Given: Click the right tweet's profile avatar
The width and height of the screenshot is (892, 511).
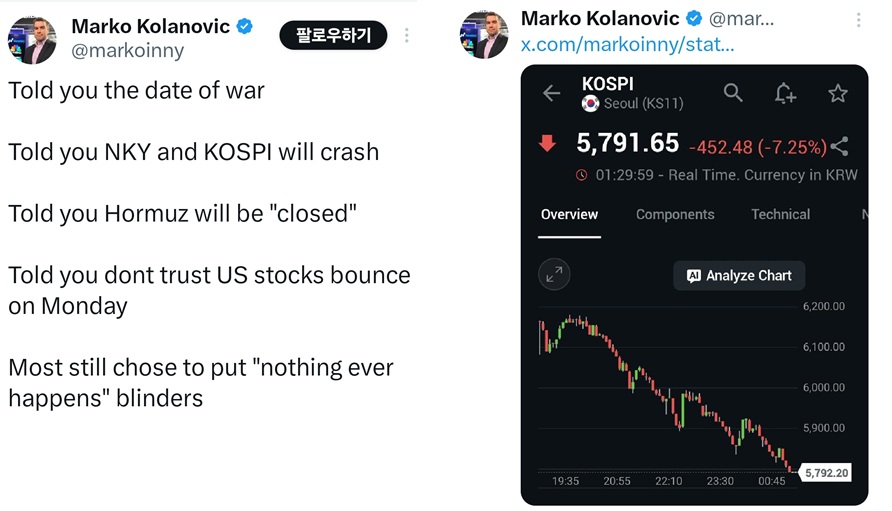Looking at the screenshot, I should [x=484, y=34].
